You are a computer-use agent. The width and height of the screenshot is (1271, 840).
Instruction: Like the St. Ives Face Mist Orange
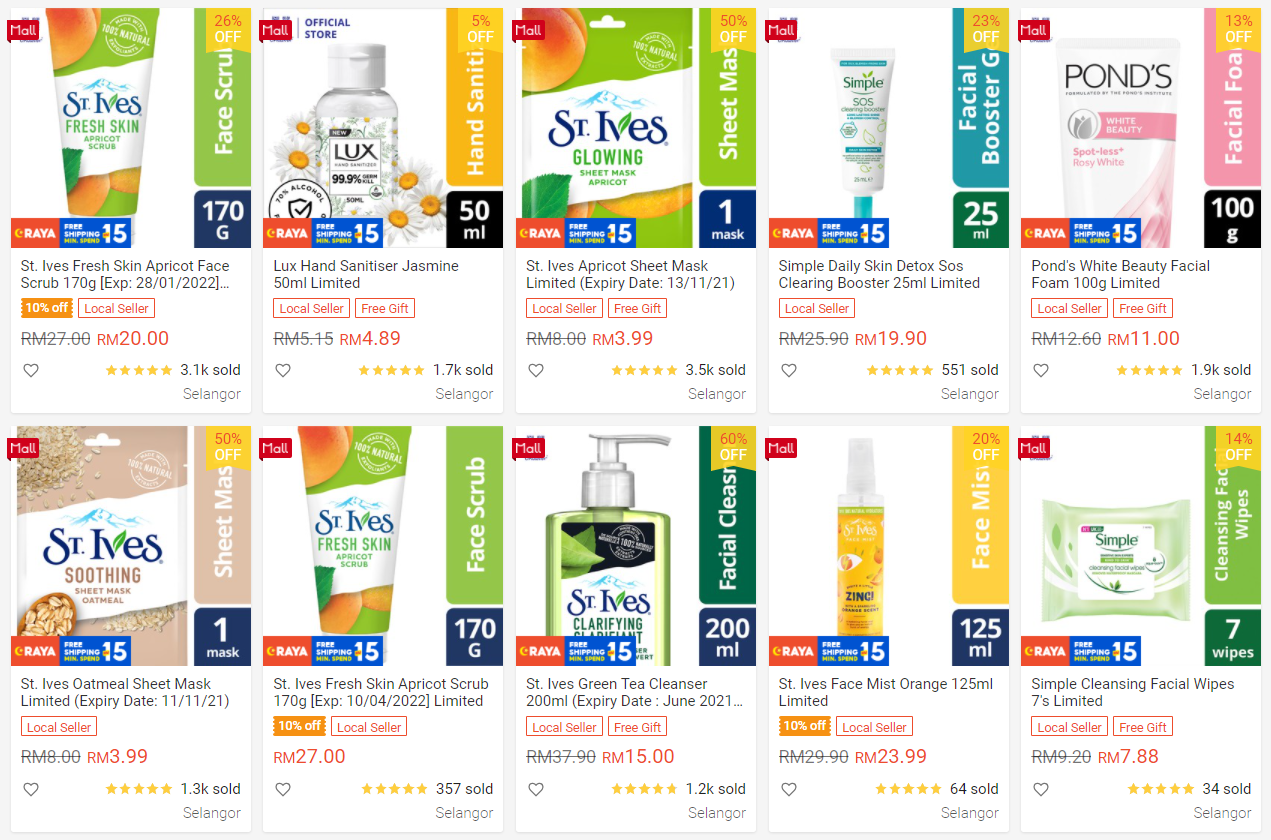click(x=789, y=789)
